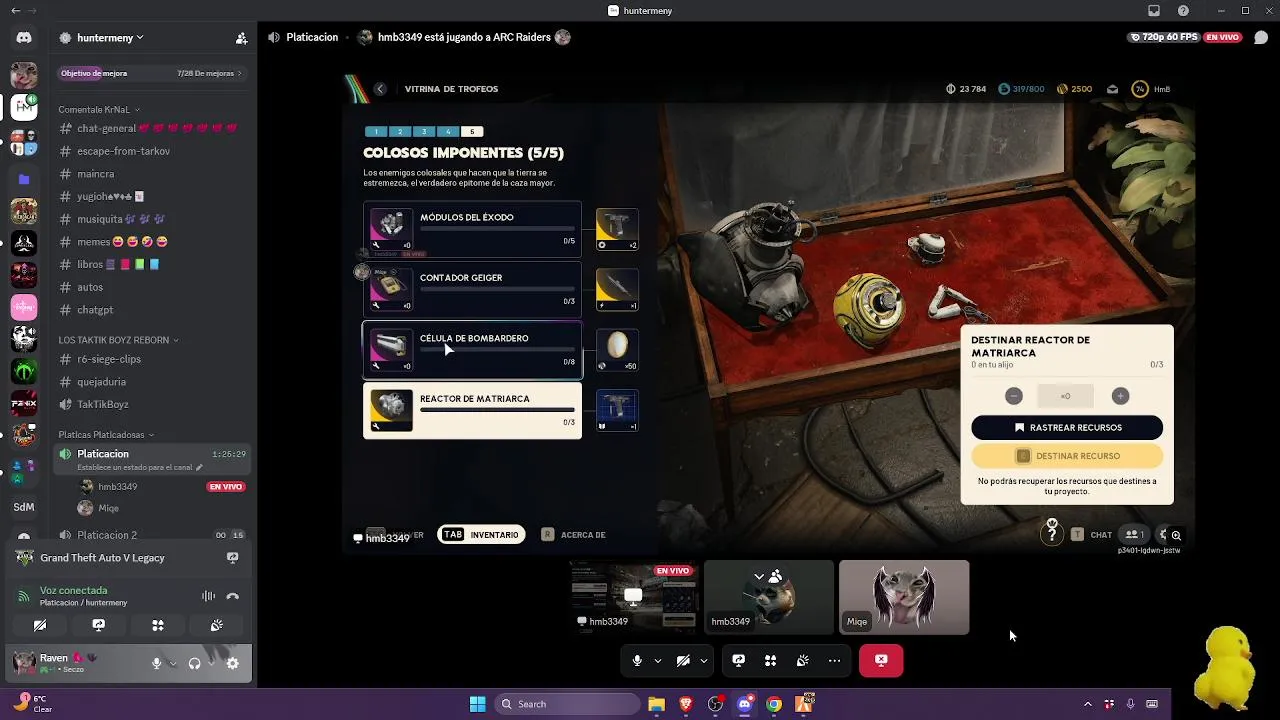Screen dimensions: 1280x720
Task: Select the hmb3349 avatar participant tile
Action: [769, 597]
